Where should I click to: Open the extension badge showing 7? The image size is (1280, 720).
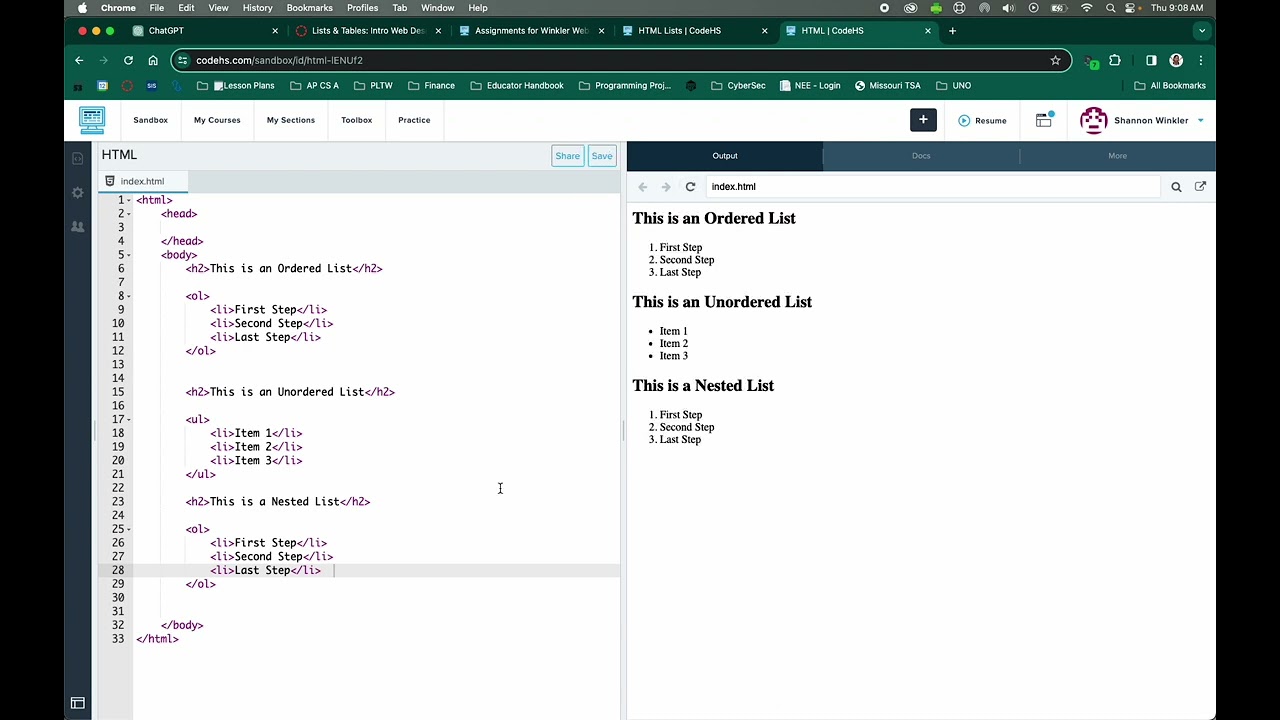point(1092,61)
